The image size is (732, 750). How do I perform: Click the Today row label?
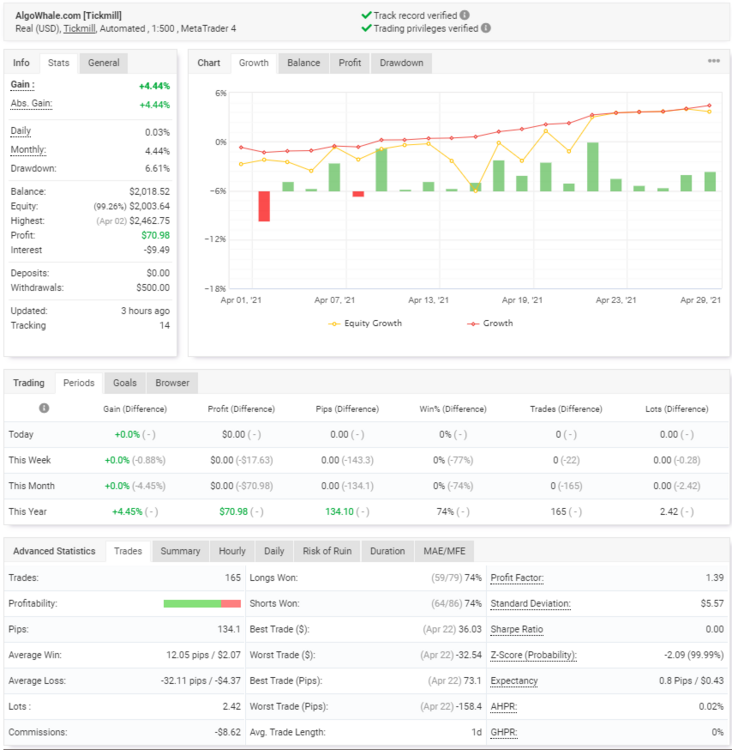coord(21,434)
